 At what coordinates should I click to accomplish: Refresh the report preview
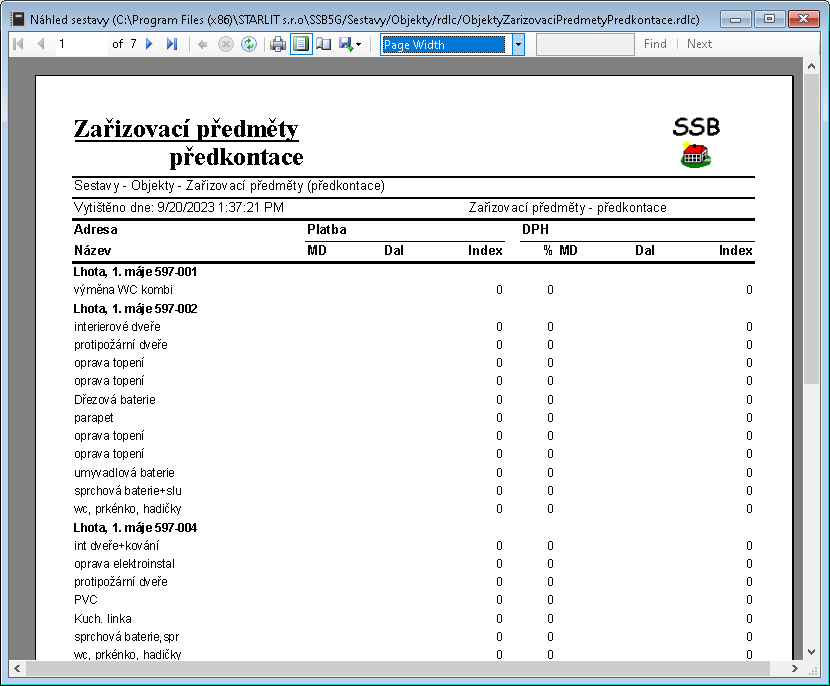248,44
